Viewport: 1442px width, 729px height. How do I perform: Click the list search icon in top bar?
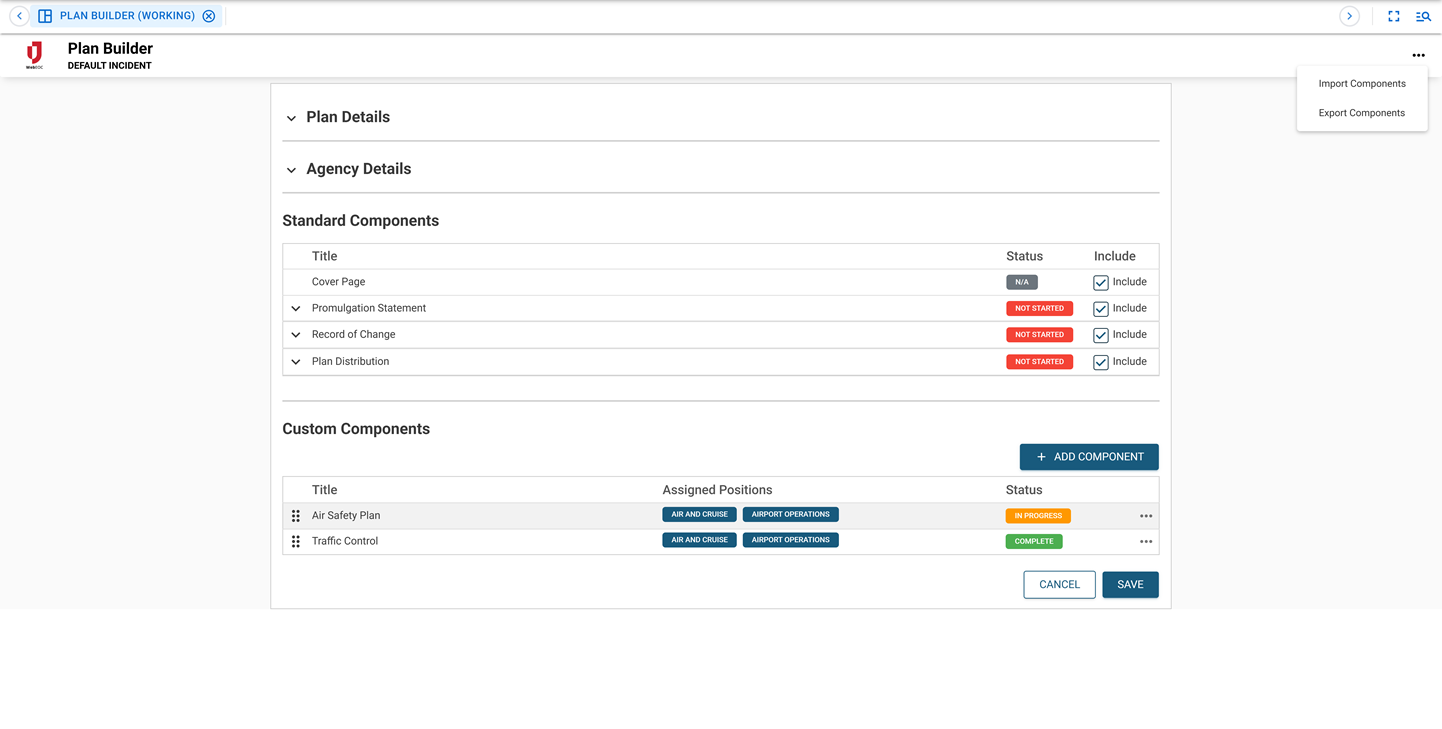tap(1423, 16)
